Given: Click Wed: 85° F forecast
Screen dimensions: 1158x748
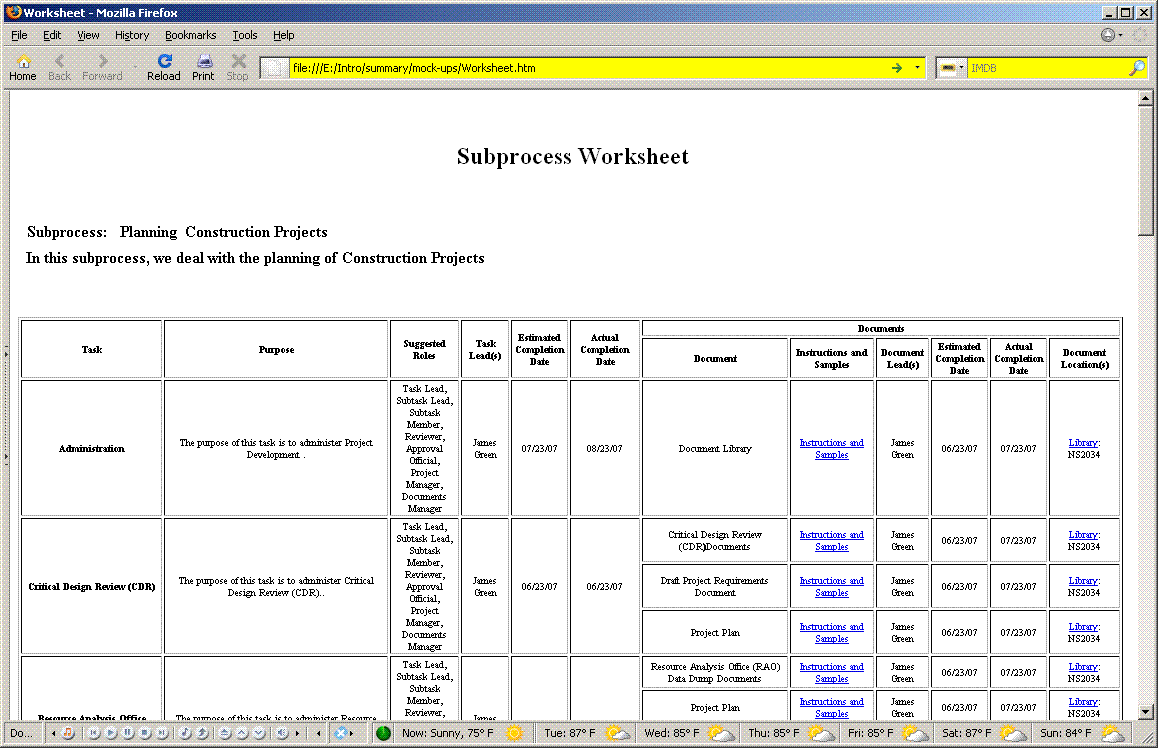Looking at the screenshot, I should (x=671, y=733).
